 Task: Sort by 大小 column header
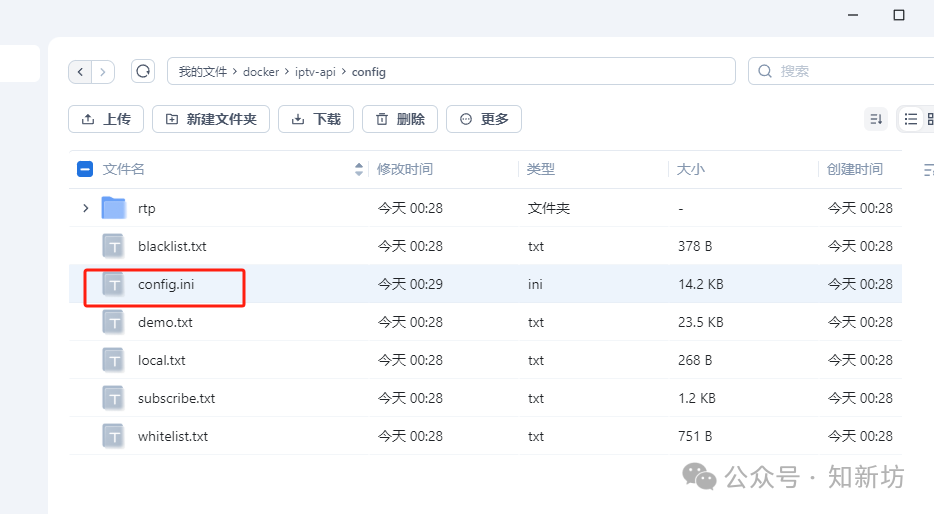(691, 169)
